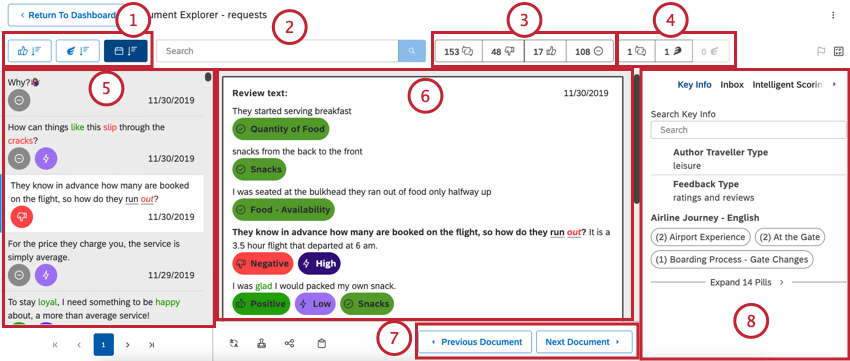
Task: Select the date sort button
Action: click(126, 51)
